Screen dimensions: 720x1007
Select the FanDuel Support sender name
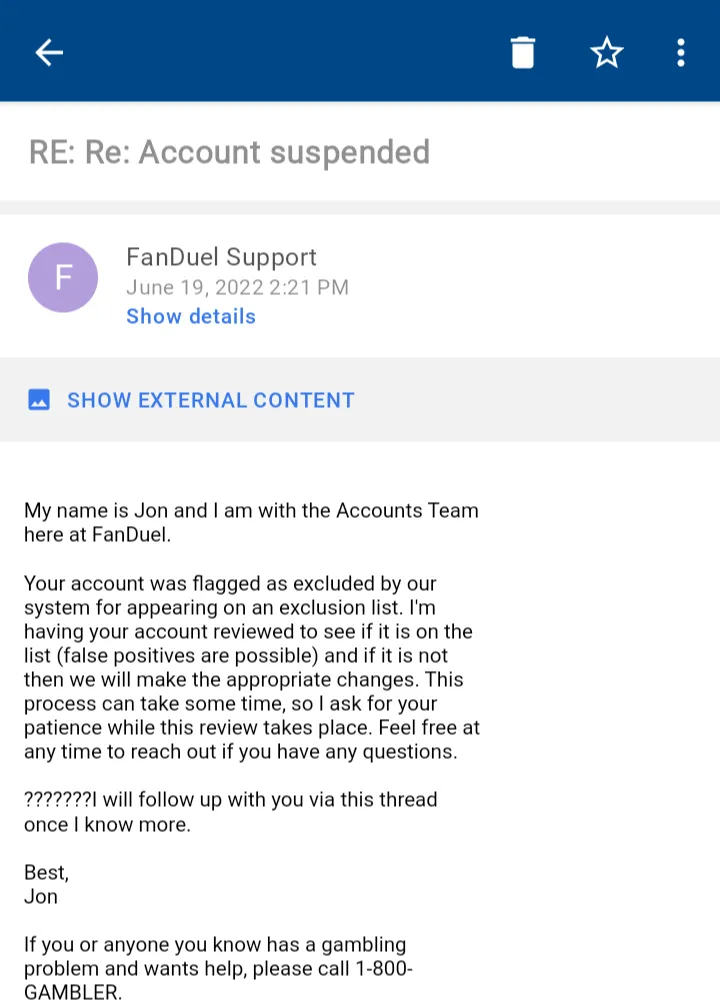[221, 257]
